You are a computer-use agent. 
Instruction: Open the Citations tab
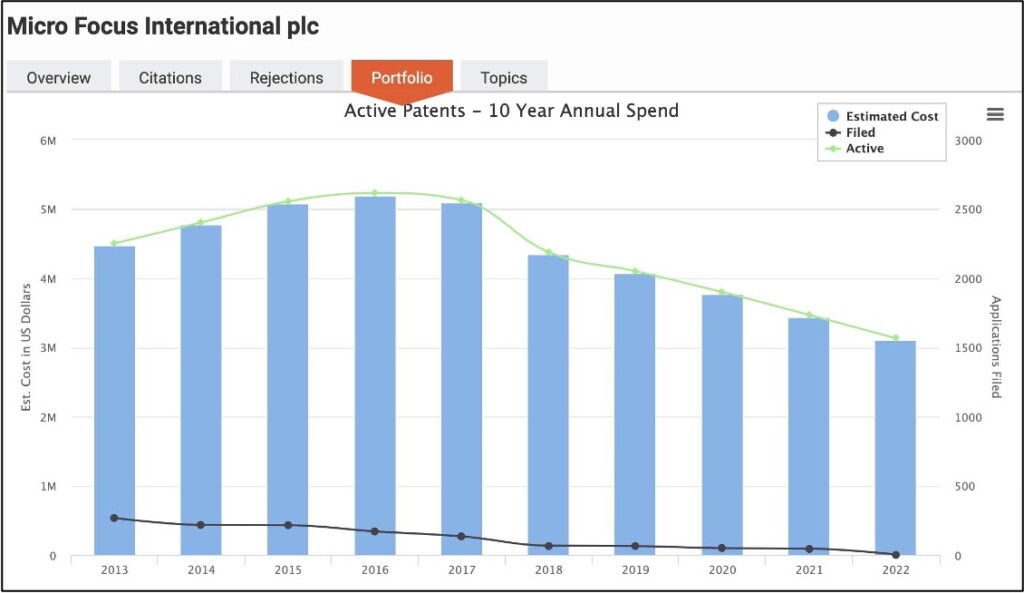pos(170,78)
